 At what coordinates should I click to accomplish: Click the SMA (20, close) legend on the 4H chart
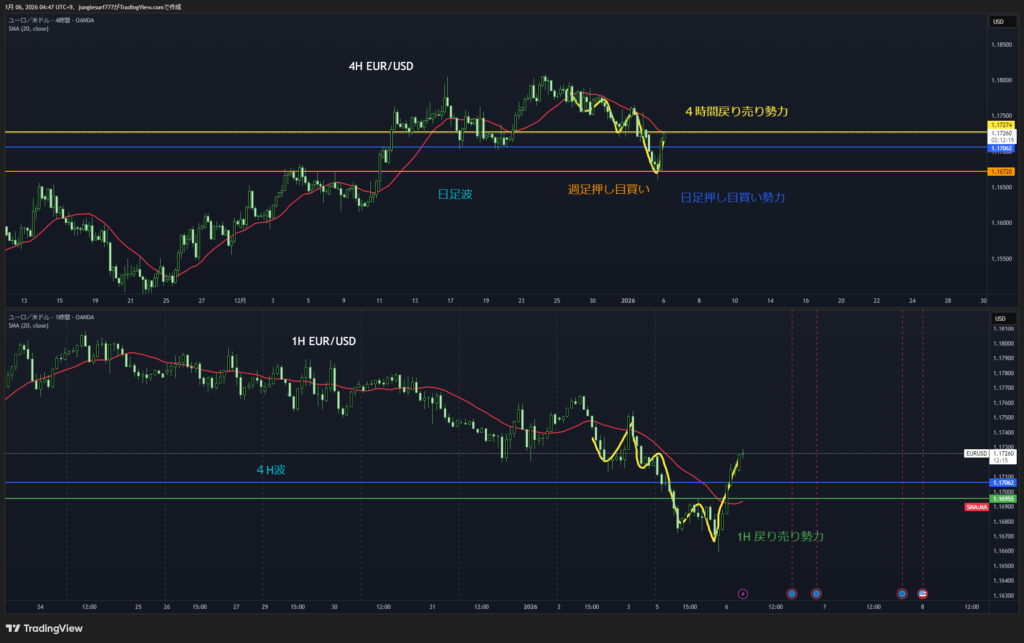point(27,28)
